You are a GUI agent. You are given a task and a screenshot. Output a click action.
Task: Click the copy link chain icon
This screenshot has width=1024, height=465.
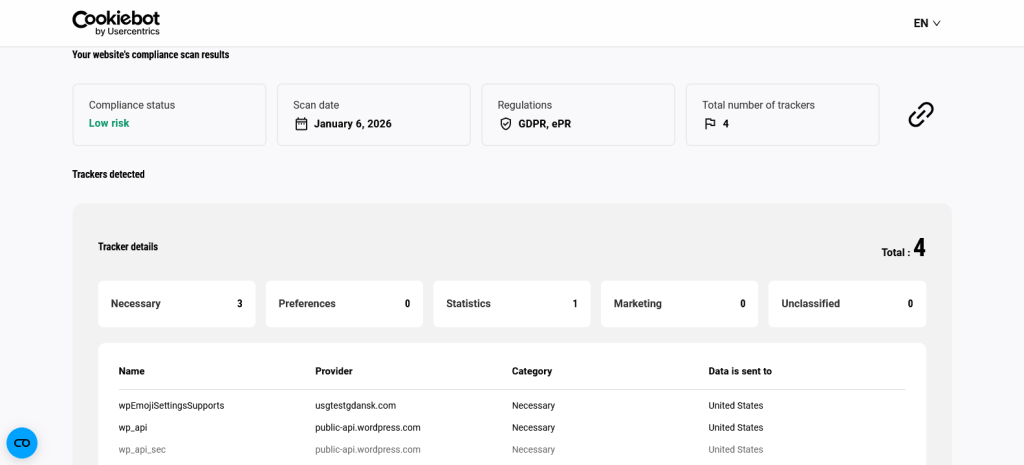tap(920, 115)
